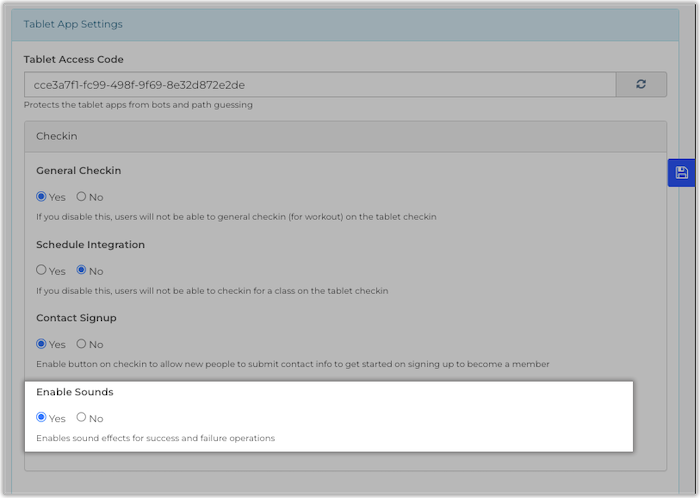Screen dimensions: 700x498
Task: Click the blue floppy disk save icon
Action: coord(681,172)
